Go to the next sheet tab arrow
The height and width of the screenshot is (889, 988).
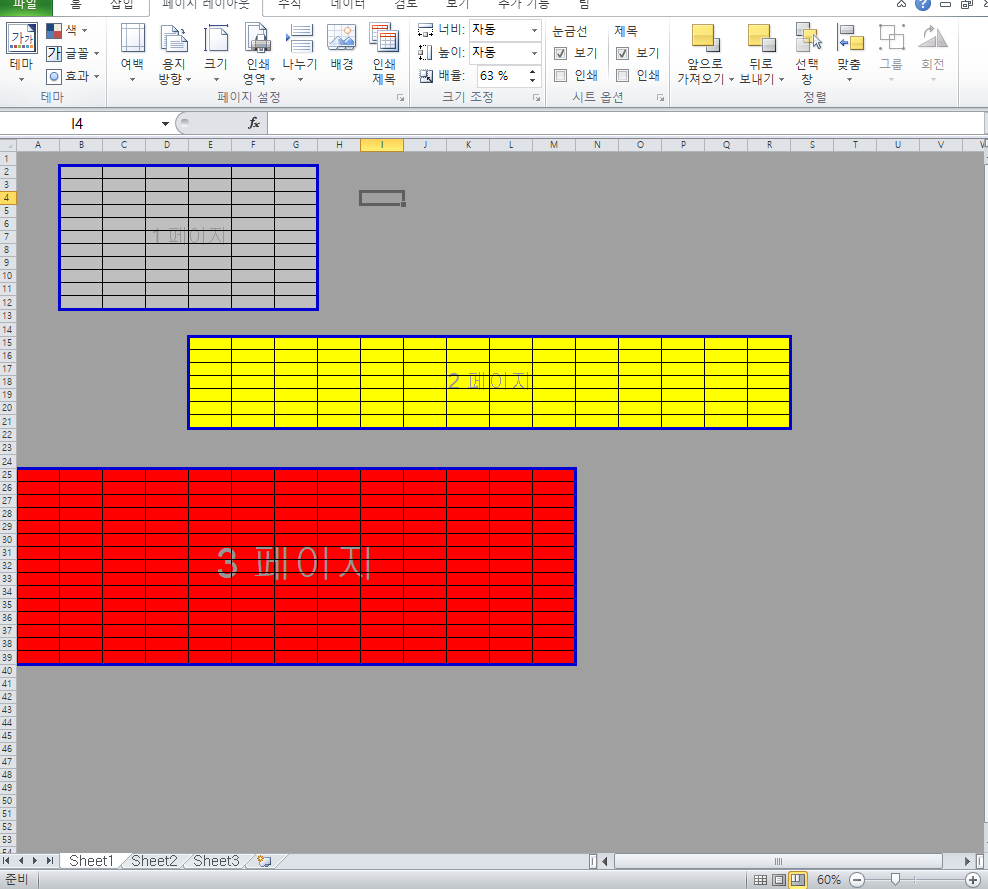35,861
